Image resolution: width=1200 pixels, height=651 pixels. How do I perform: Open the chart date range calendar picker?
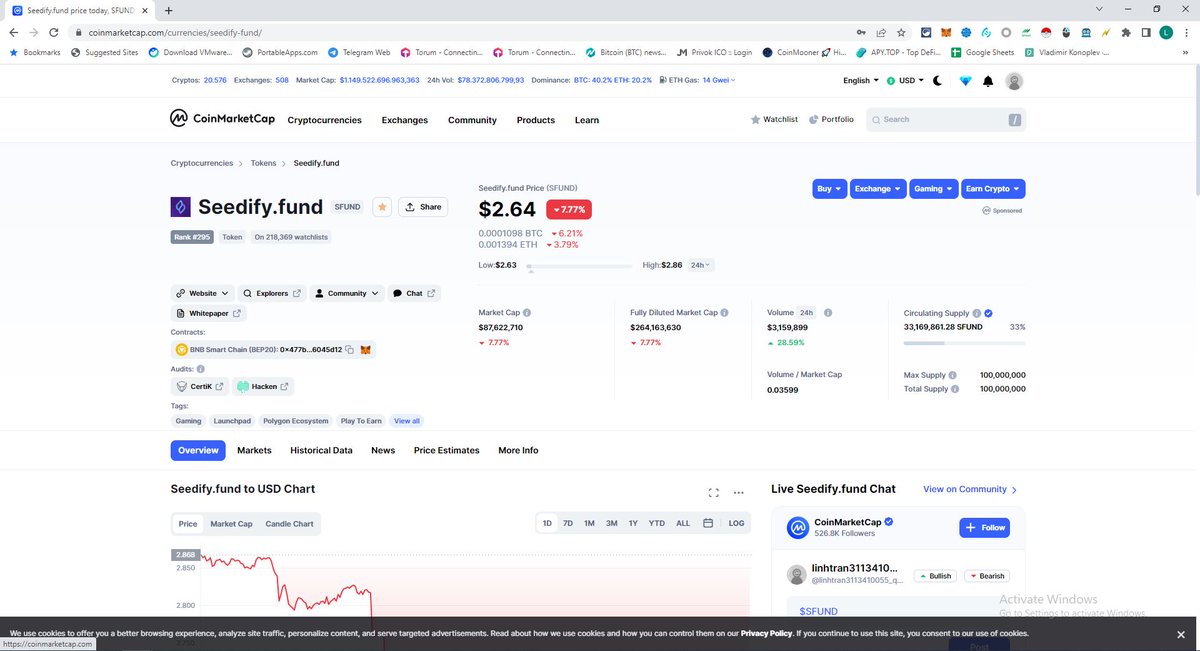click(x=708, y=523)
